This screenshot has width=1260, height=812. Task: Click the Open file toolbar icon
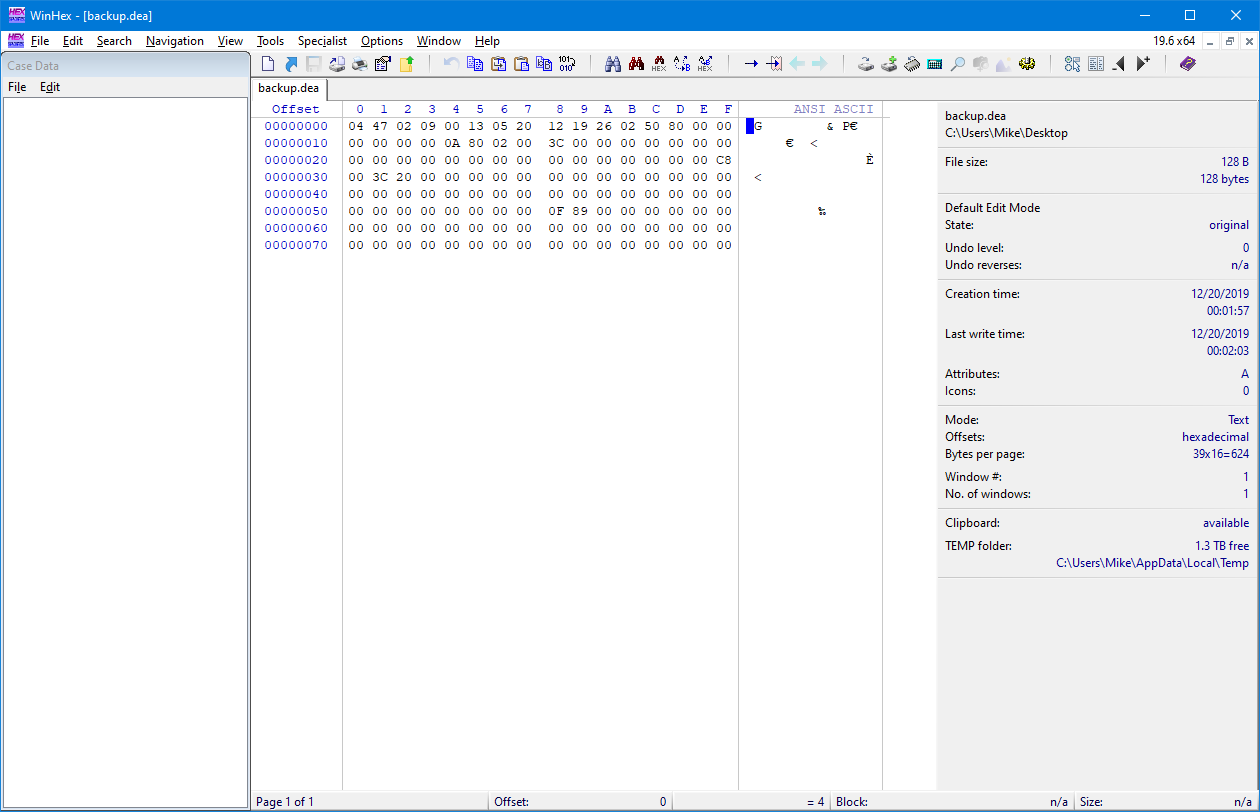[x=291, y=64]
